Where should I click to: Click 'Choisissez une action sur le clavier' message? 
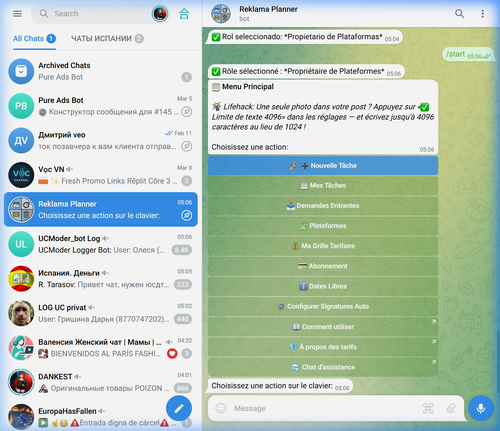coord(280,386)
